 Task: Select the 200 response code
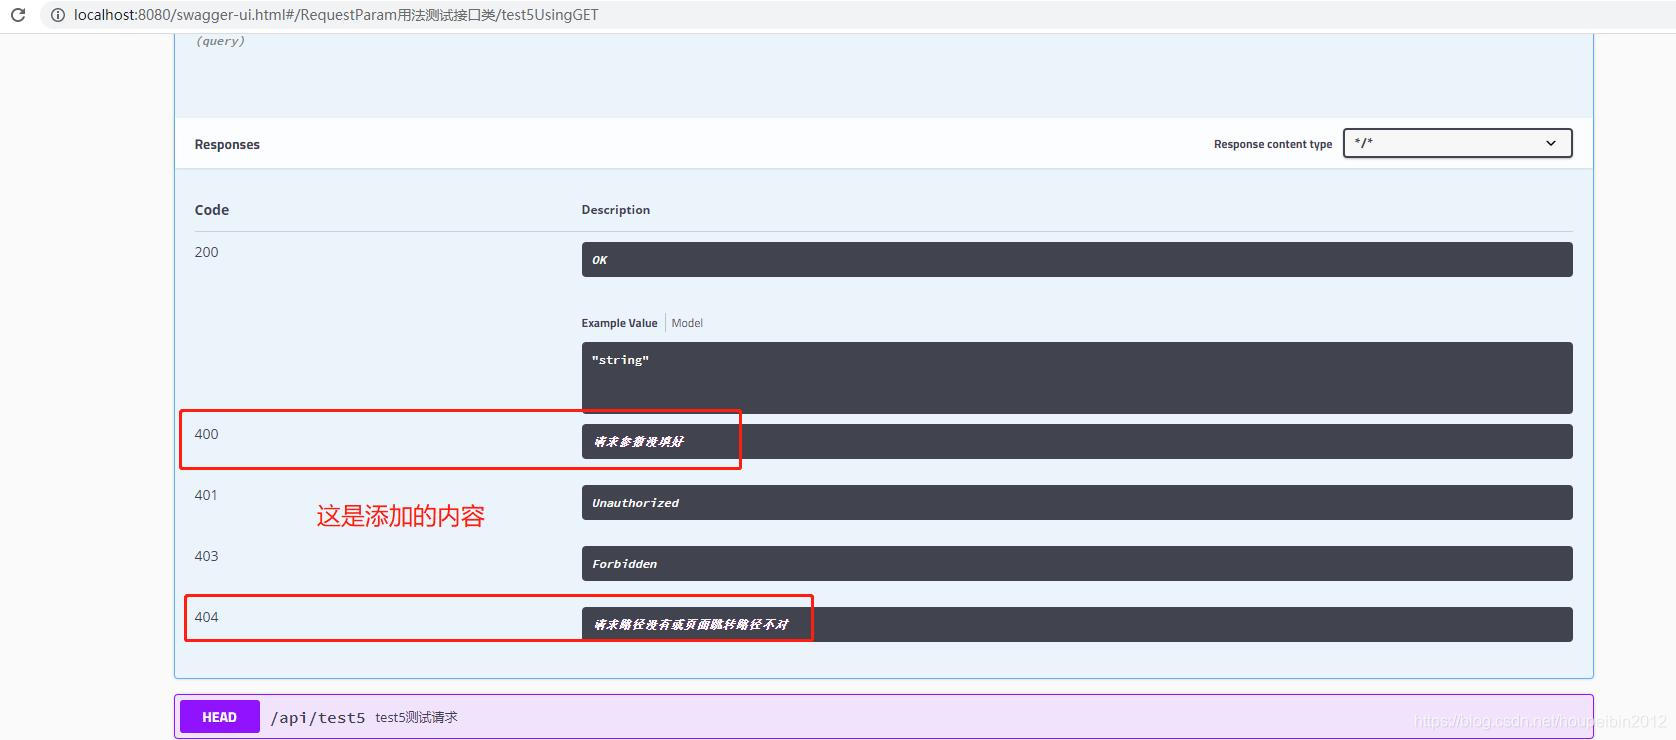[x=206, y=252]
